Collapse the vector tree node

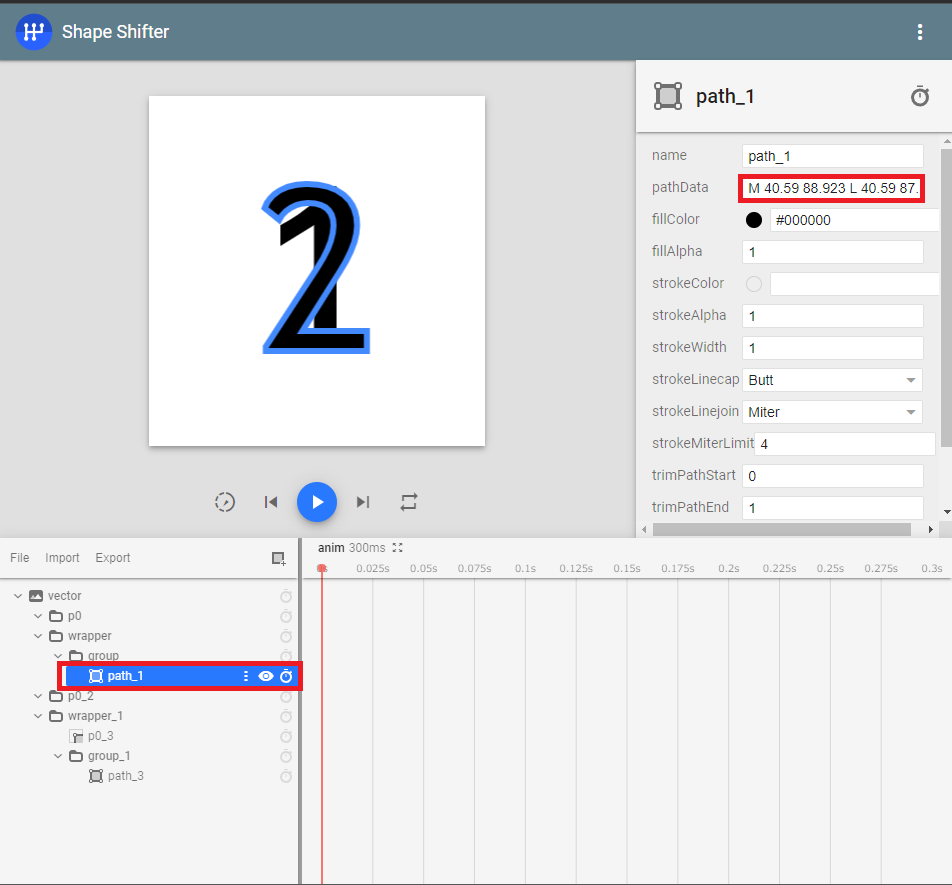pyautogui.click(x=18, y=596)
